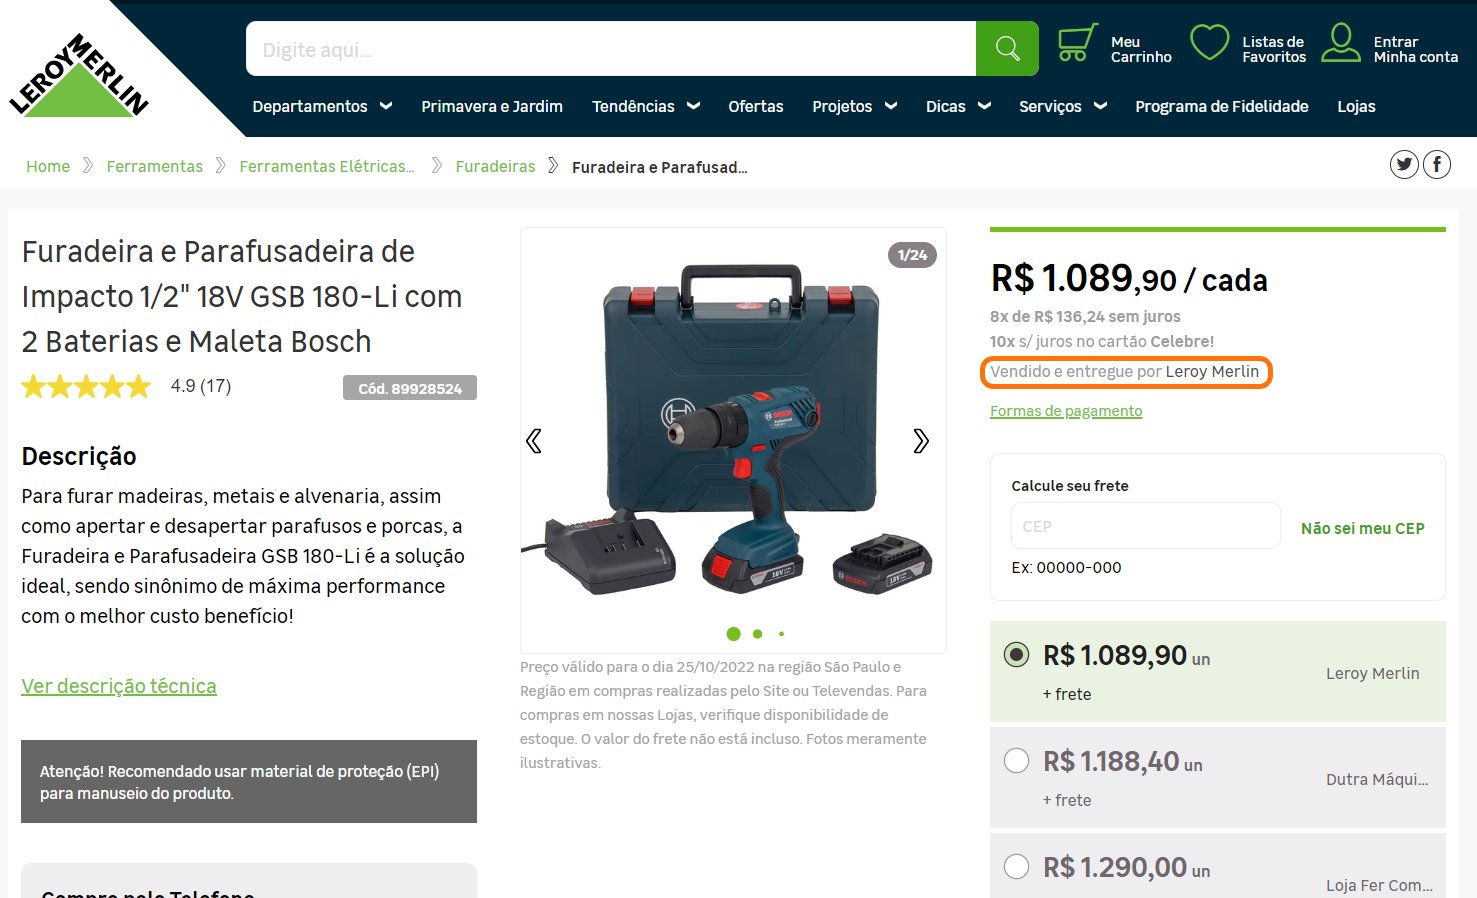The image size is (1477, 898).
Task: Open favorites lists via heart icon
Action: 1209,43
